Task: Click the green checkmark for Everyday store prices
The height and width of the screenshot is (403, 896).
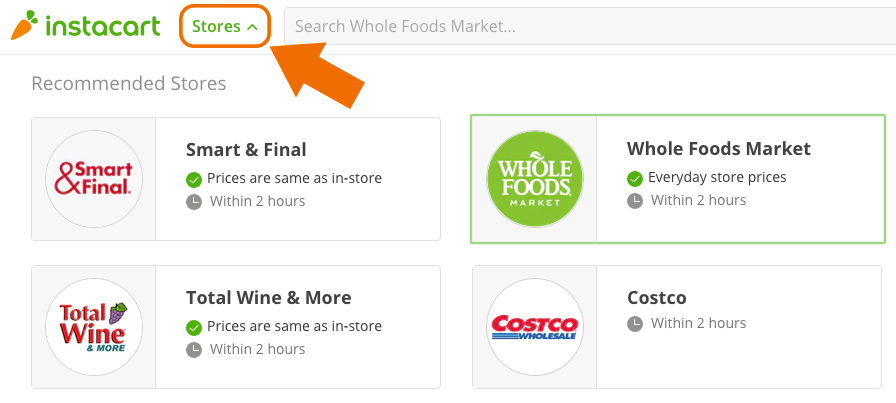Action: [635, 178]
